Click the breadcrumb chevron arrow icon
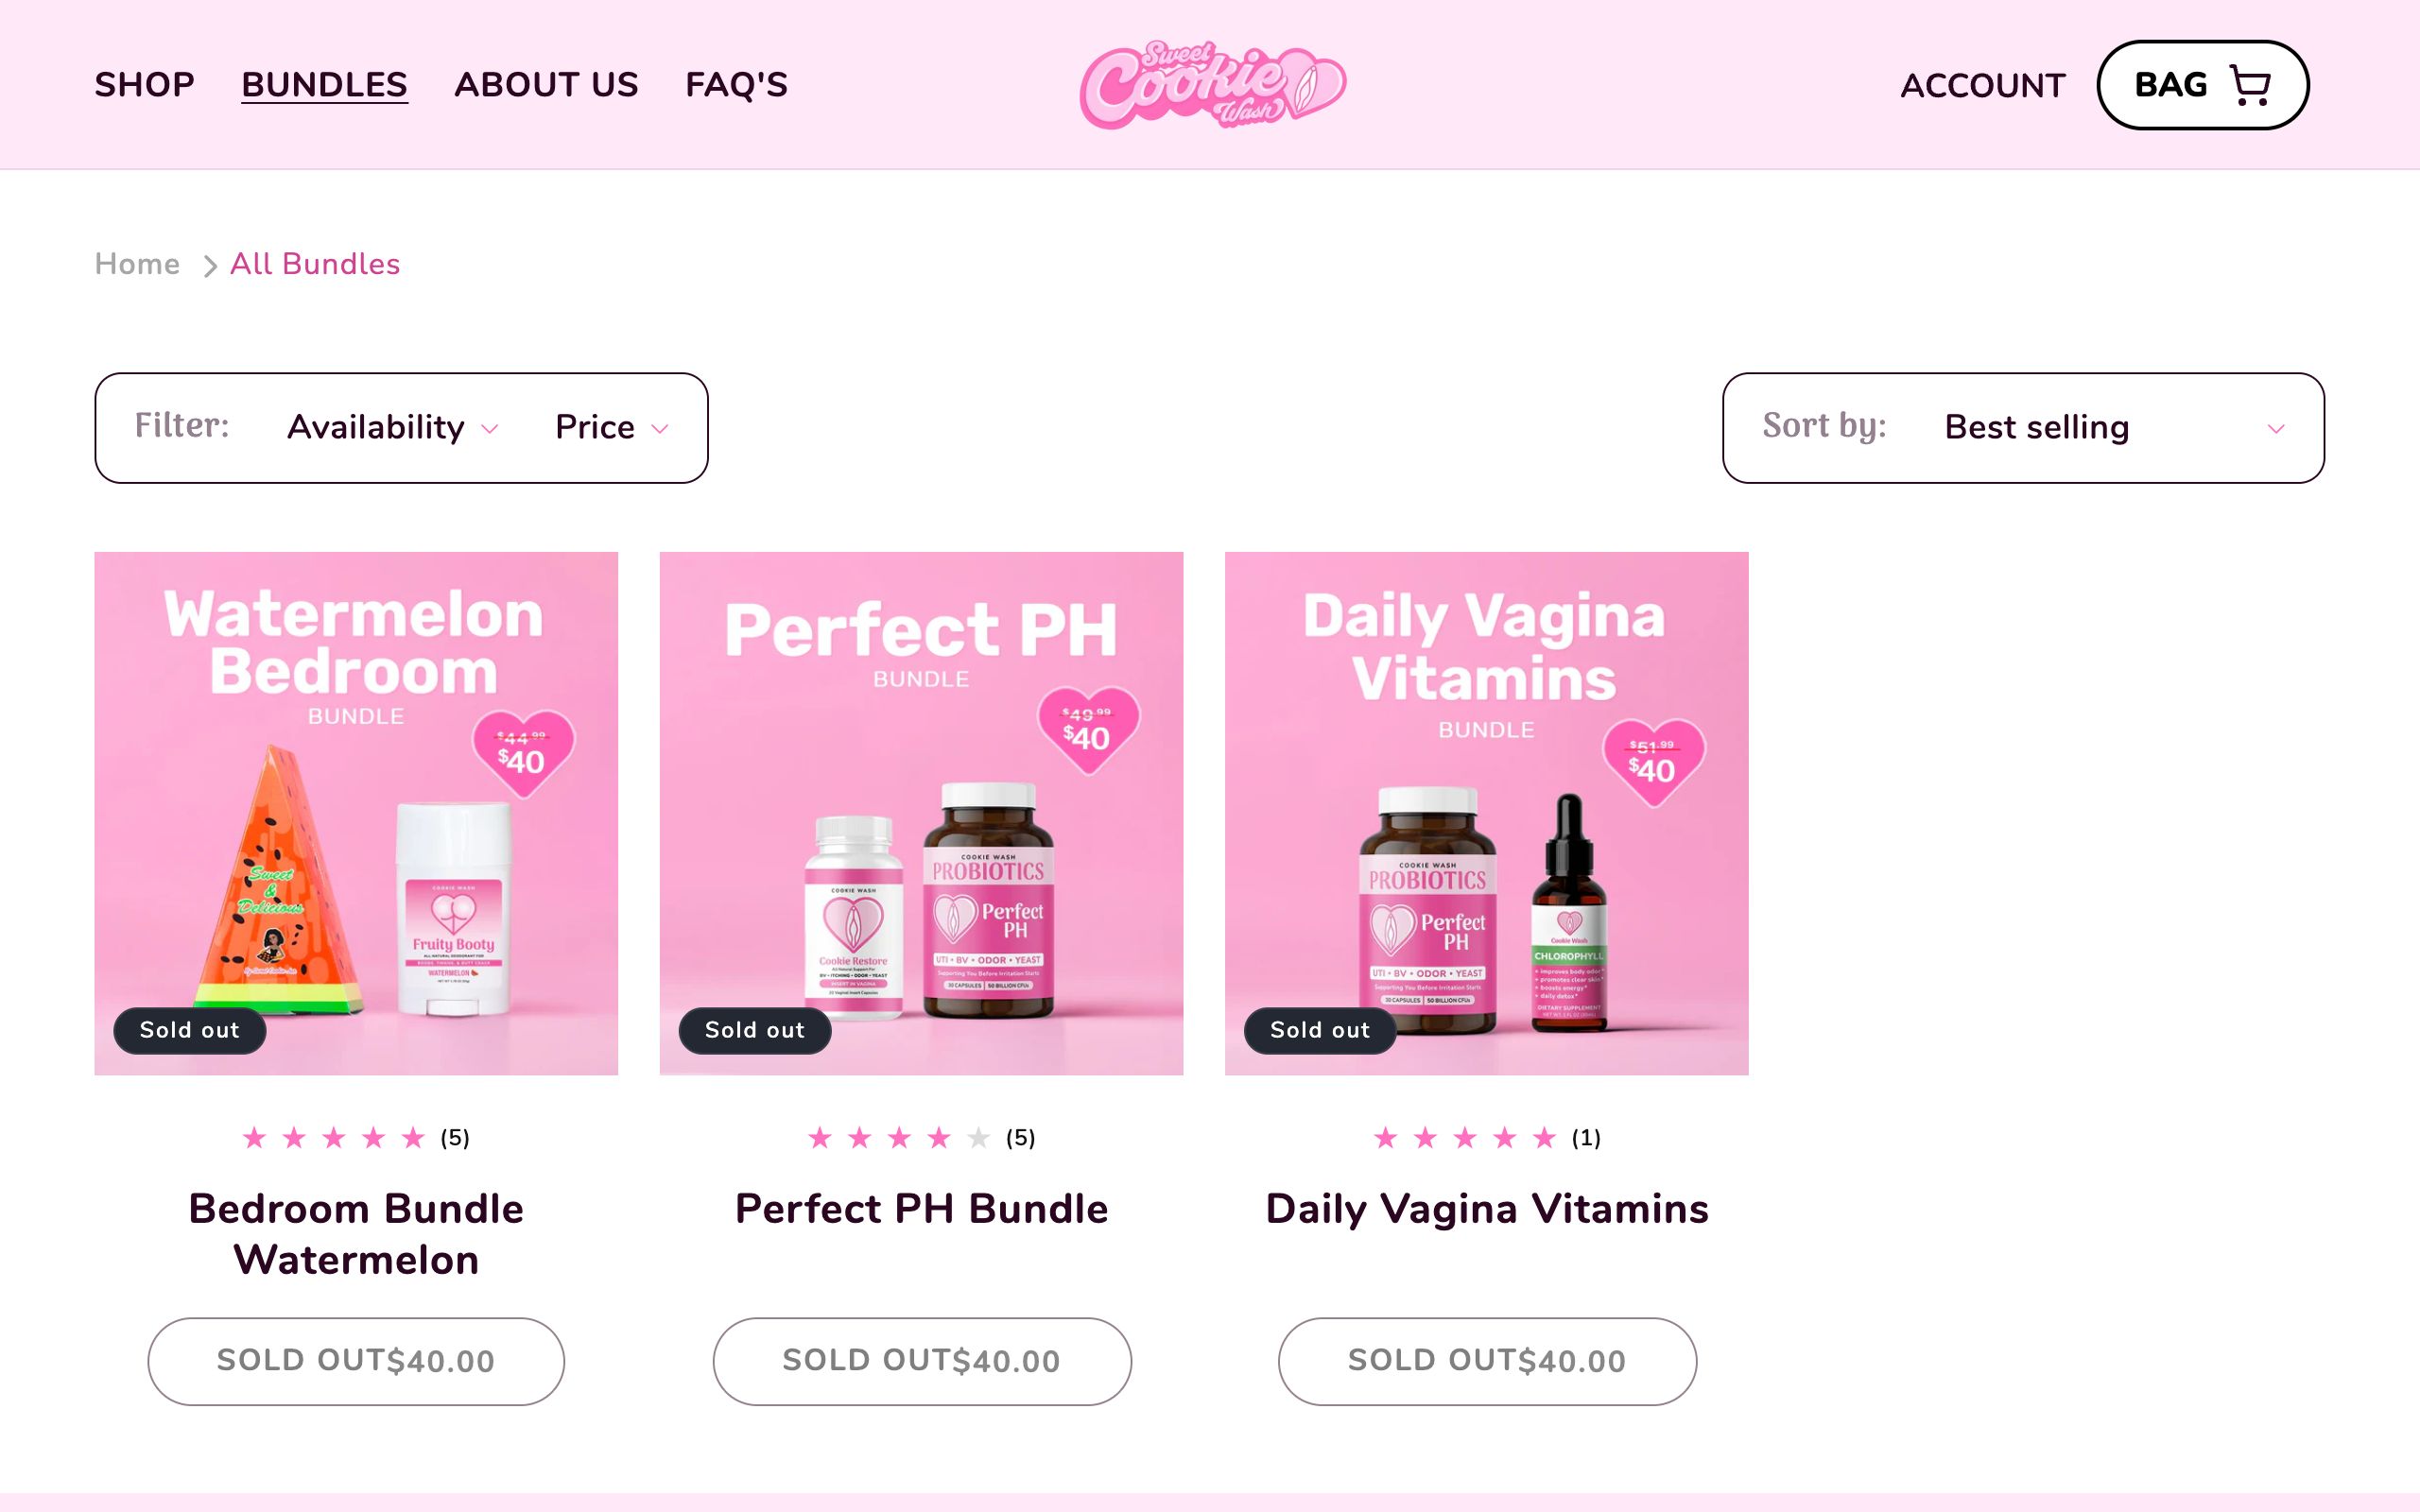2420x1512 pixels. click(210, 266)
